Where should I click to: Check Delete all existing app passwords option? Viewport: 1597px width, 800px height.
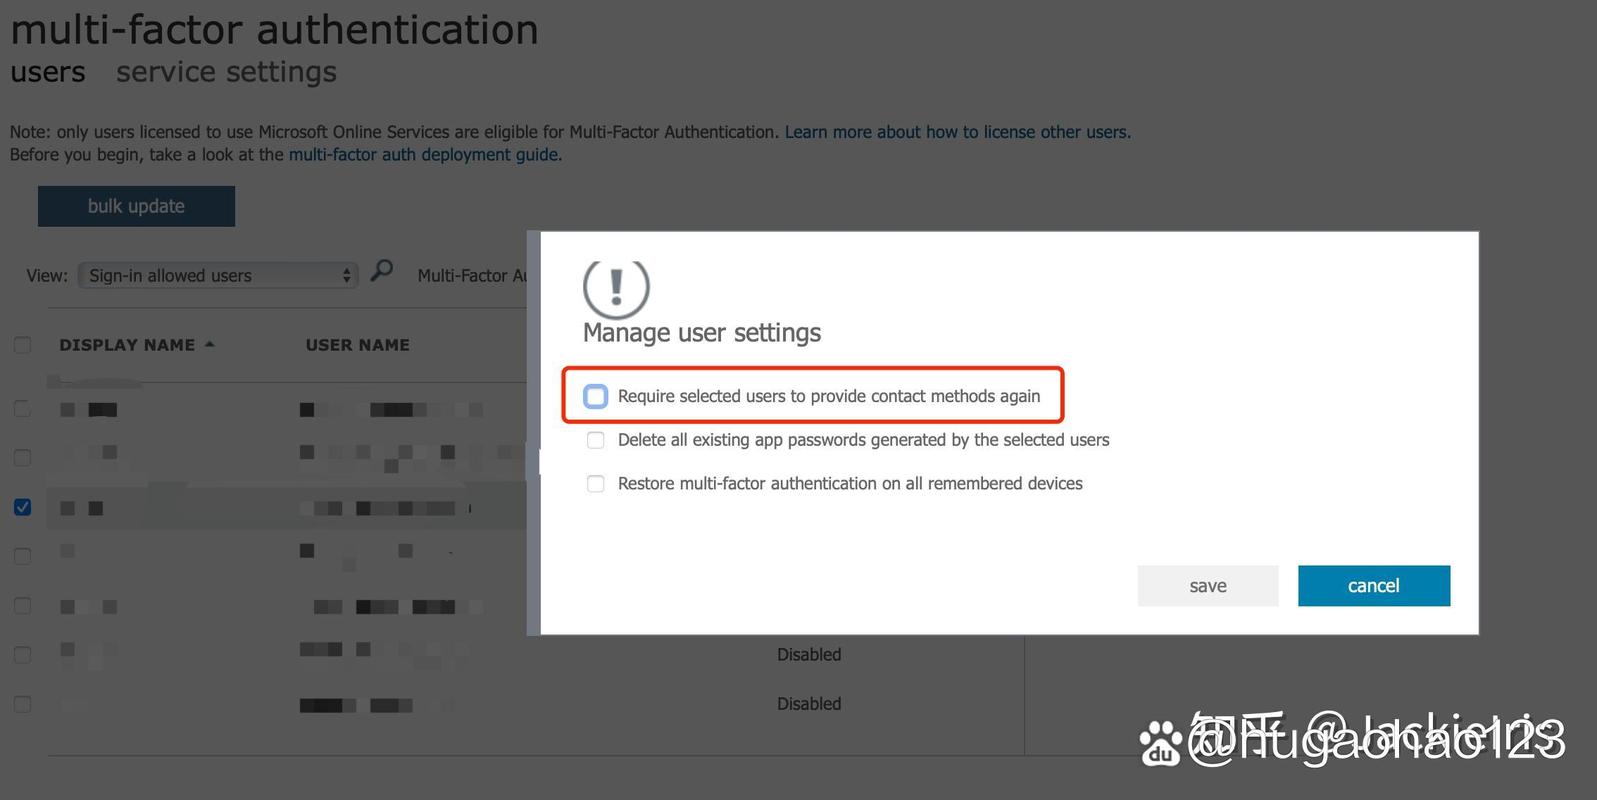[x=596, y=440]
